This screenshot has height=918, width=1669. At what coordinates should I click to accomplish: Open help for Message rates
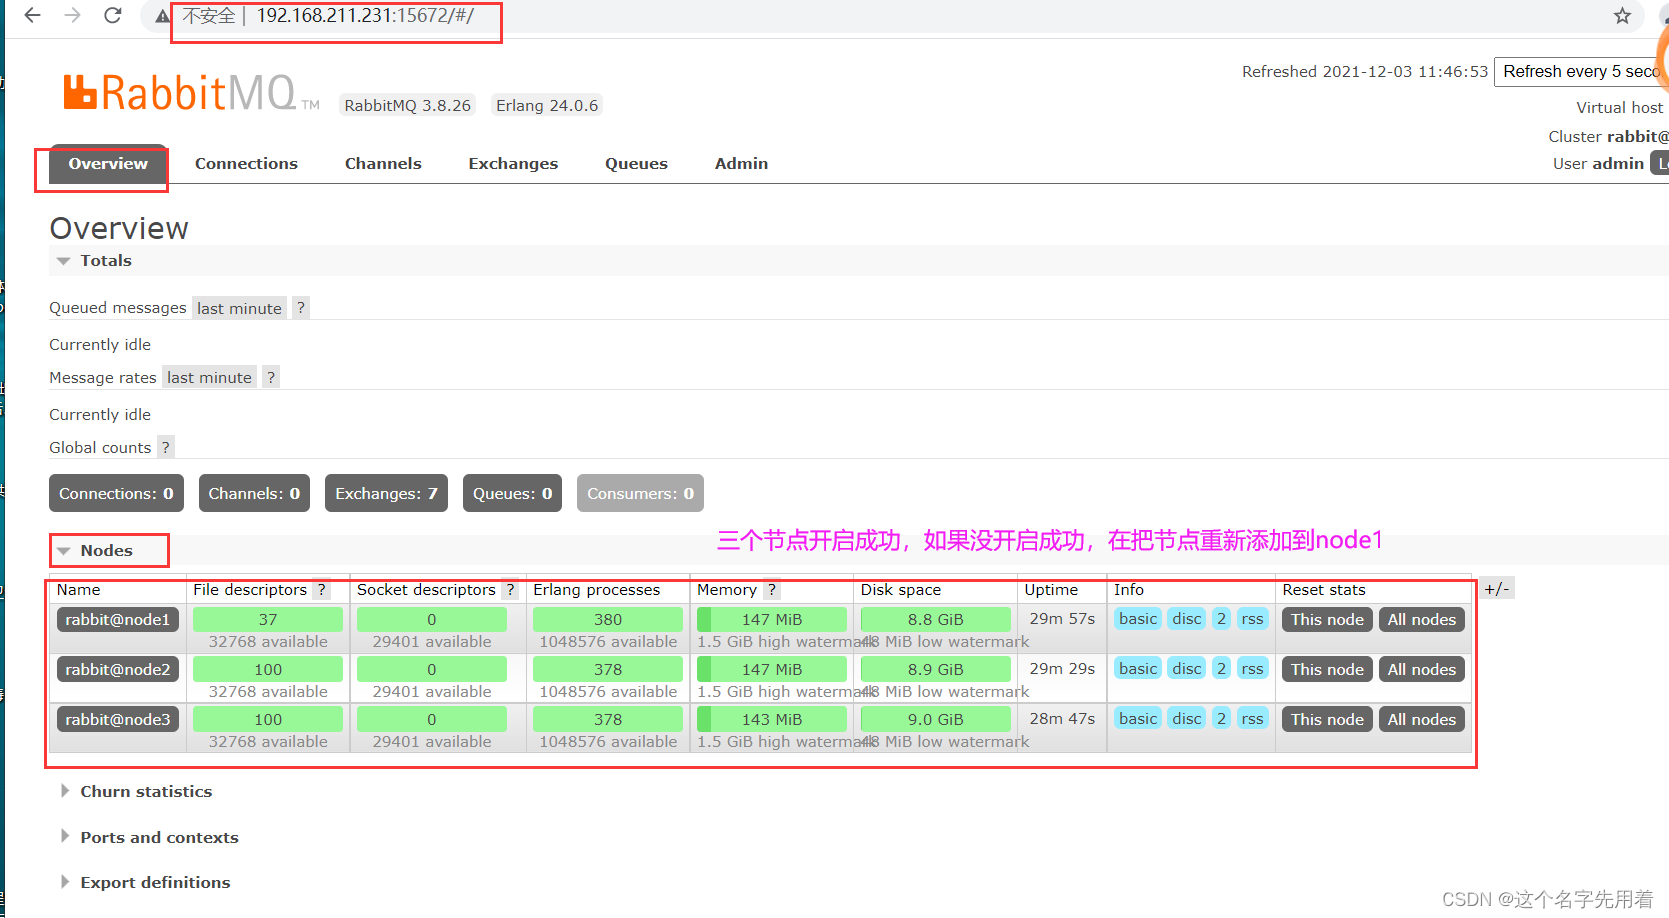[270, 377]
